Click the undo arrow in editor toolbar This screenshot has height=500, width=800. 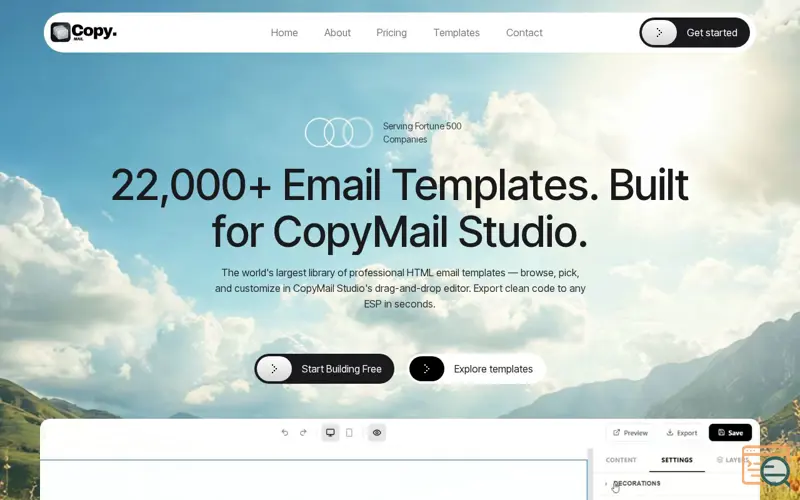coord(285,433)
